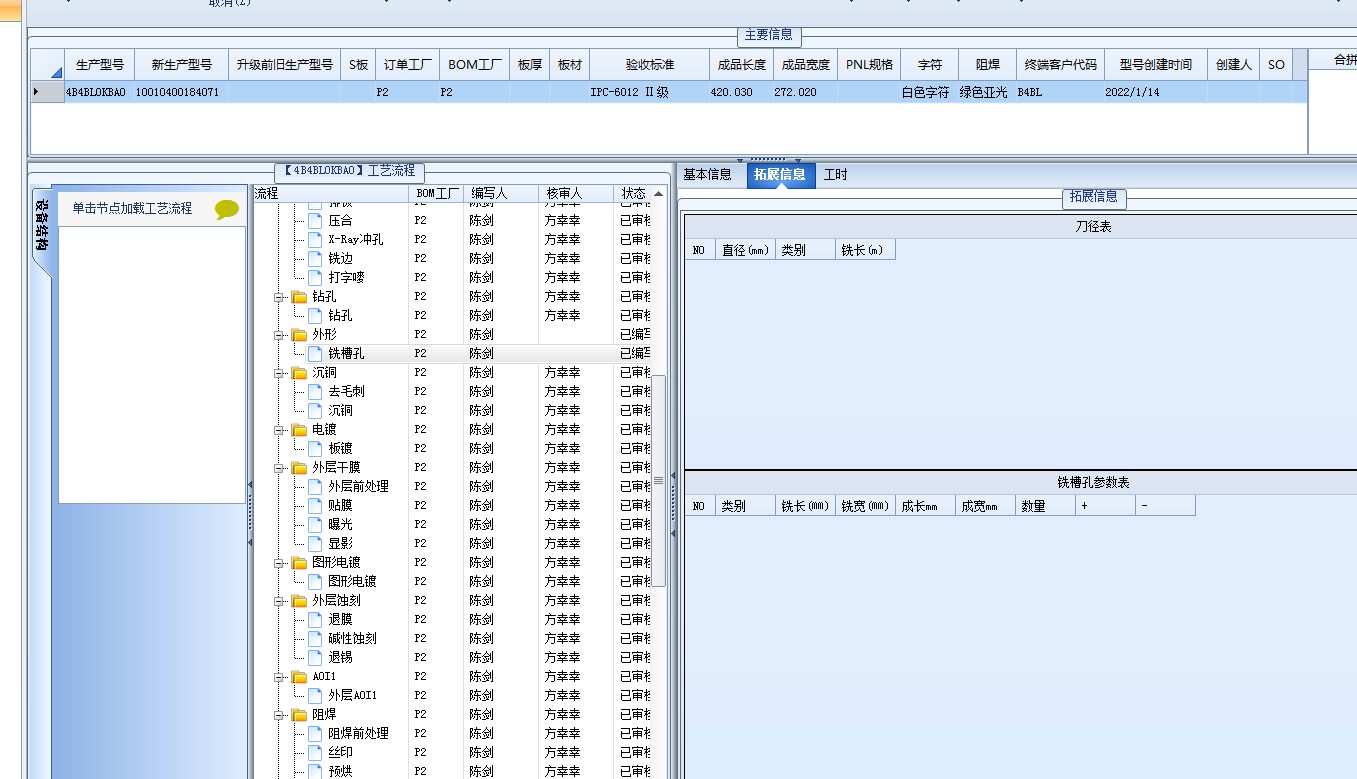This screenshot has height=779, width=1357.
Task: Click the 编写人 header in process tree
Action: [502, 193]
